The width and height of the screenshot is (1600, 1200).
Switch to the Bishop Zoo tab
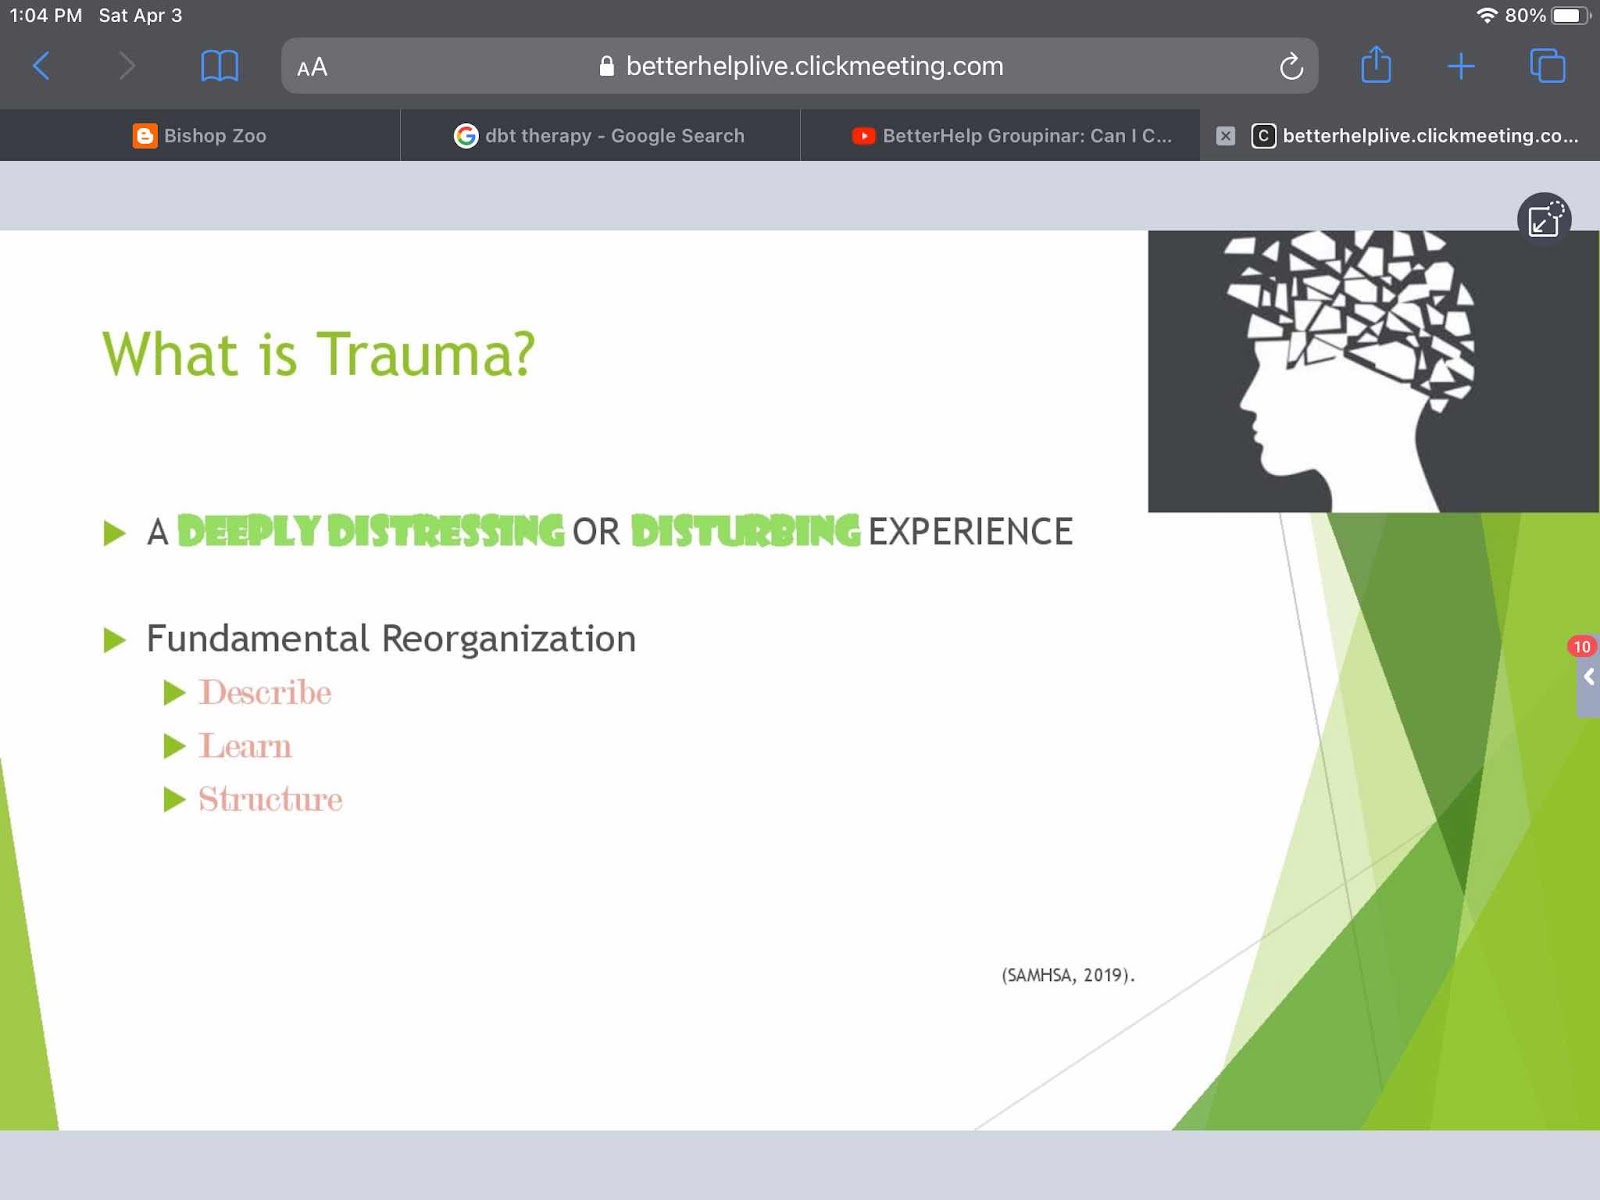(x=200, y=135)
